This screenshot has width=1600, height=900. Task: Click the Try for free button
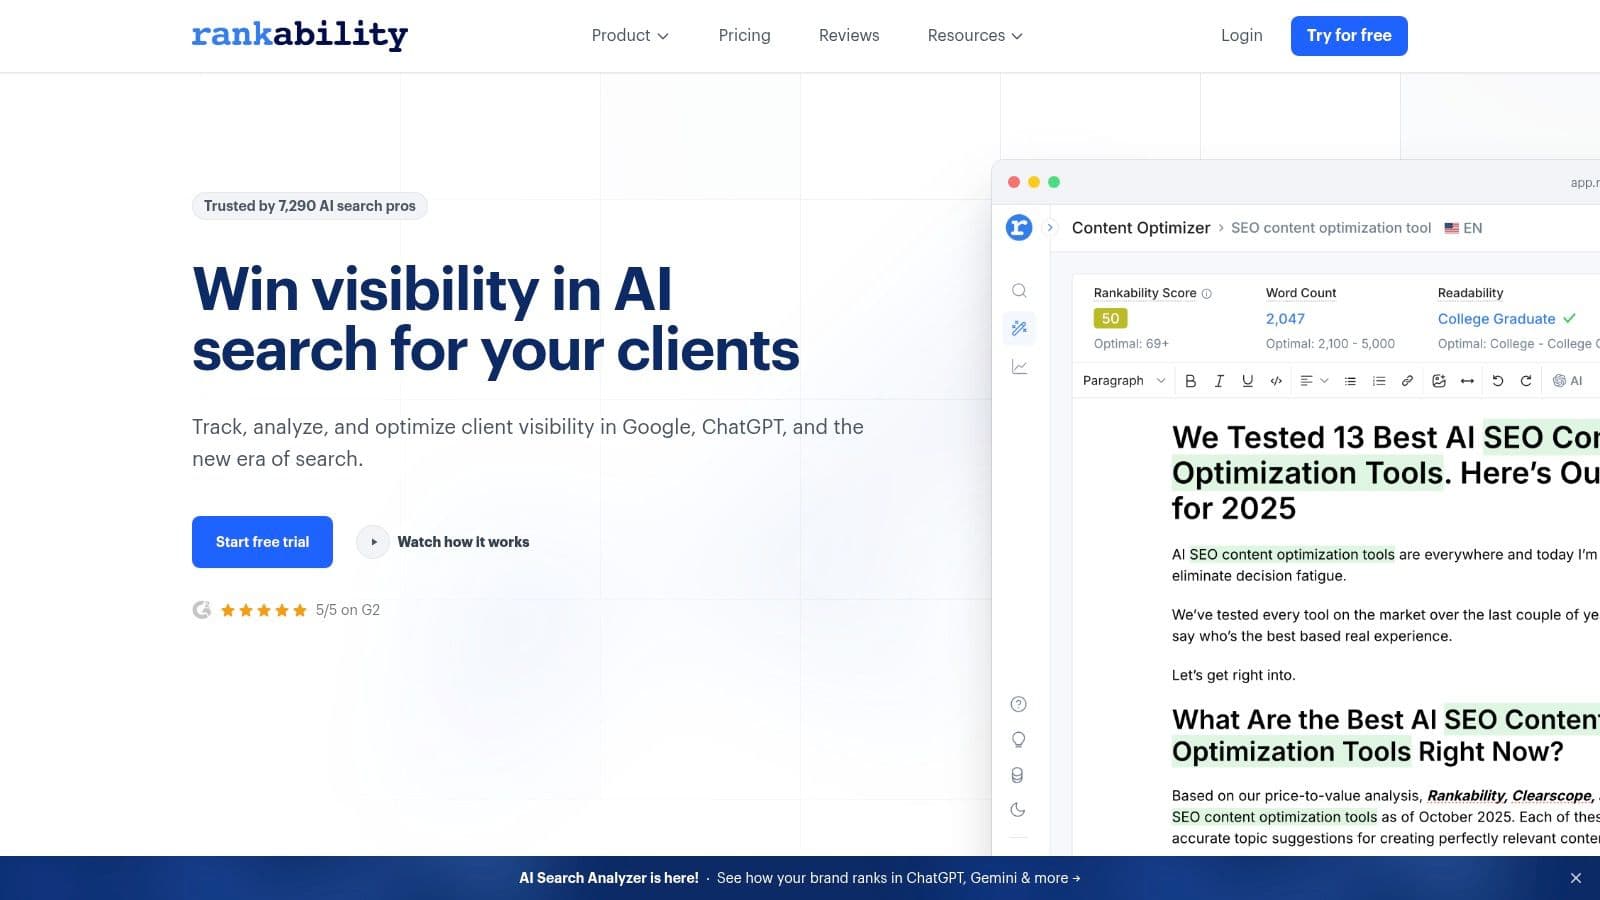coord(1349,35)
